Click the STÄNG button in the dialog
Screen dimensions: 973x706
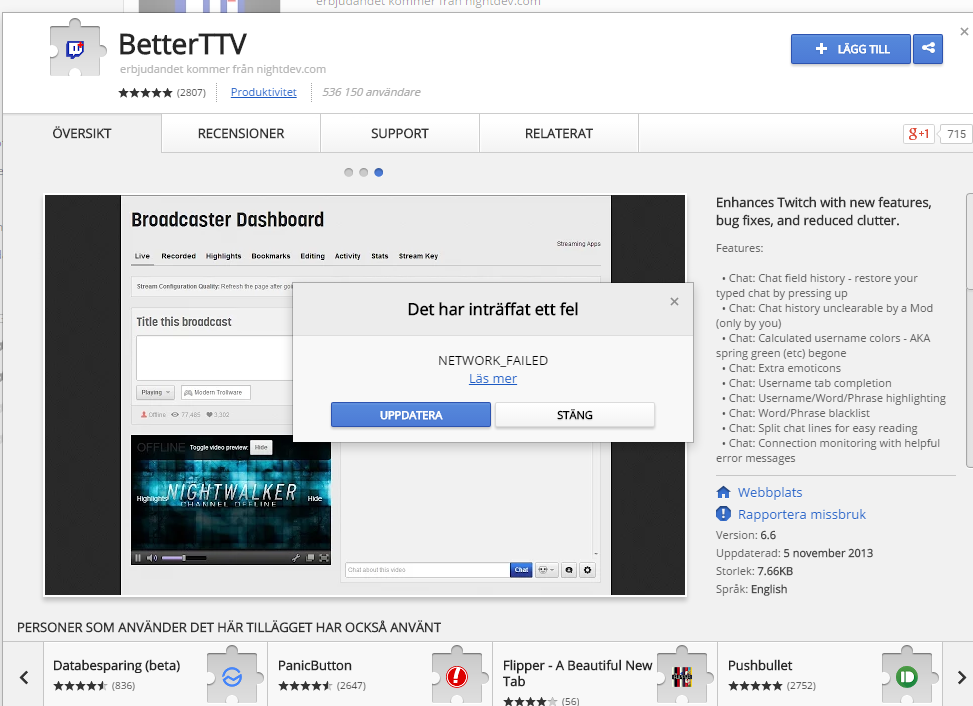[x=575, y=415]
